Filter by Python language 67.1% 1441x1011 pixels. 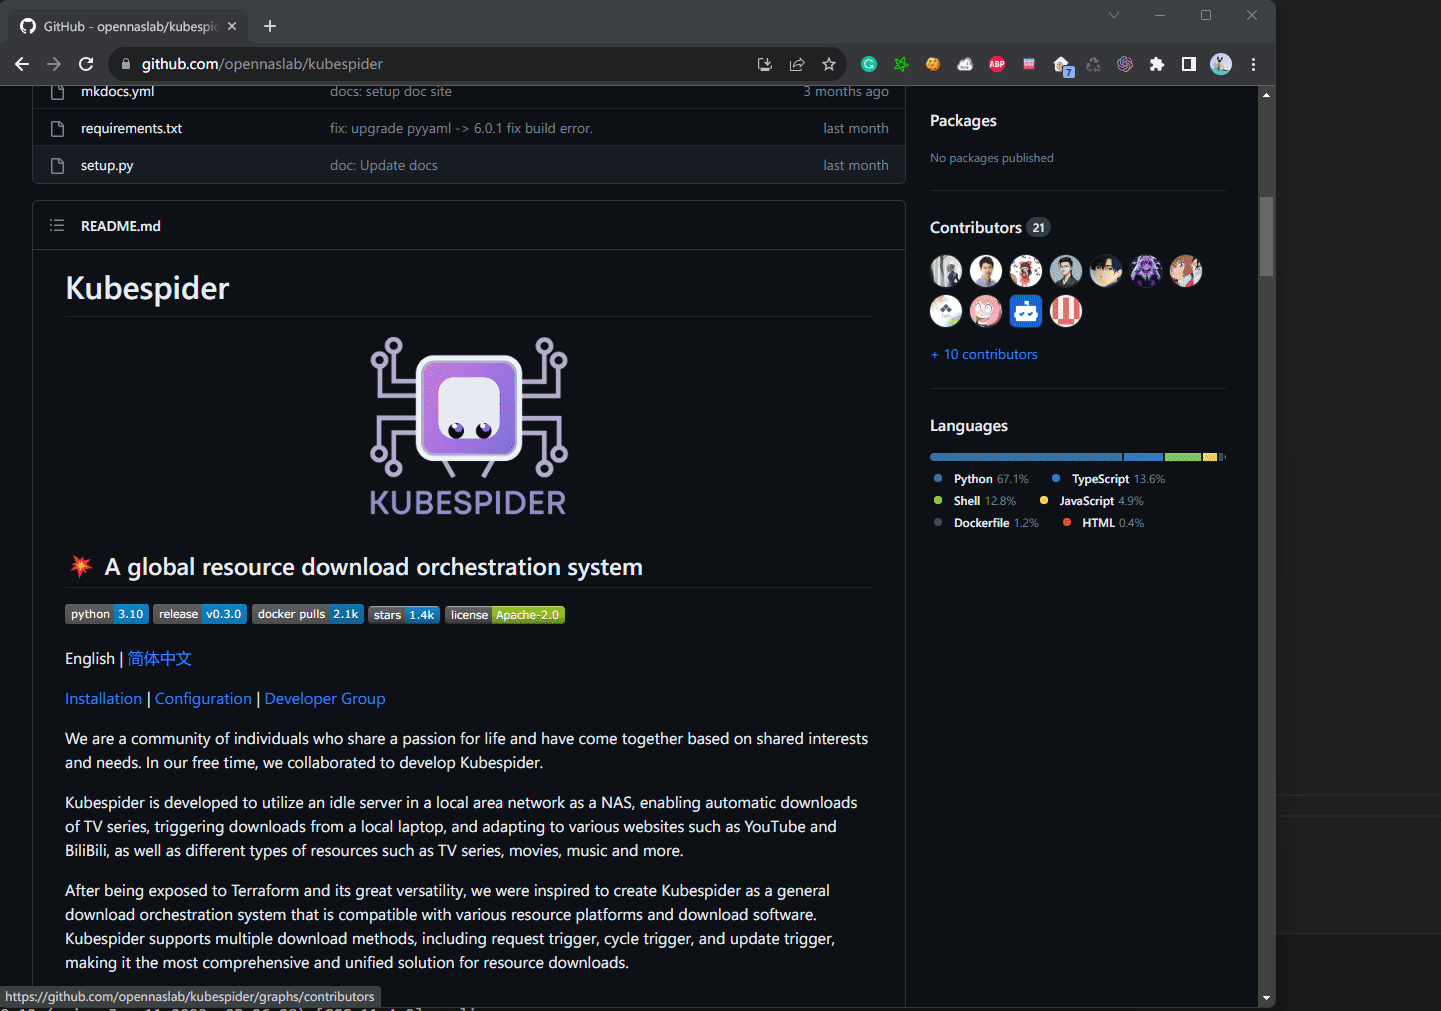(x=981, y=479)
